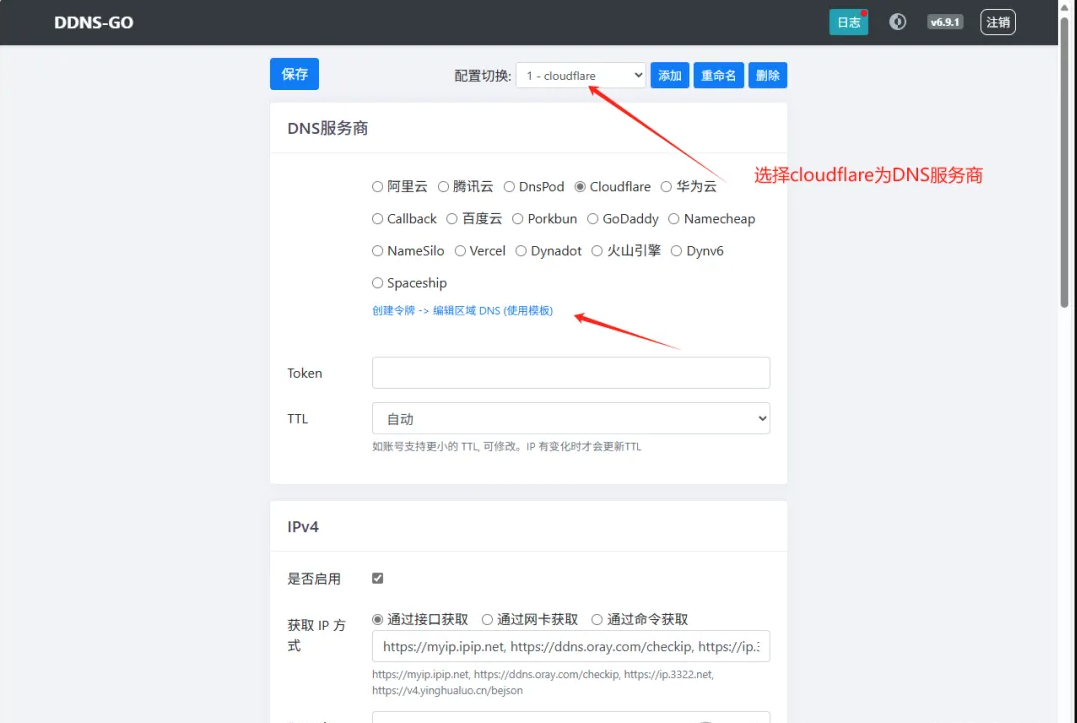Click the IPv4 interface URL input field
The height and width of the screenshot is (723, 1077).
(x=571, y=646)
